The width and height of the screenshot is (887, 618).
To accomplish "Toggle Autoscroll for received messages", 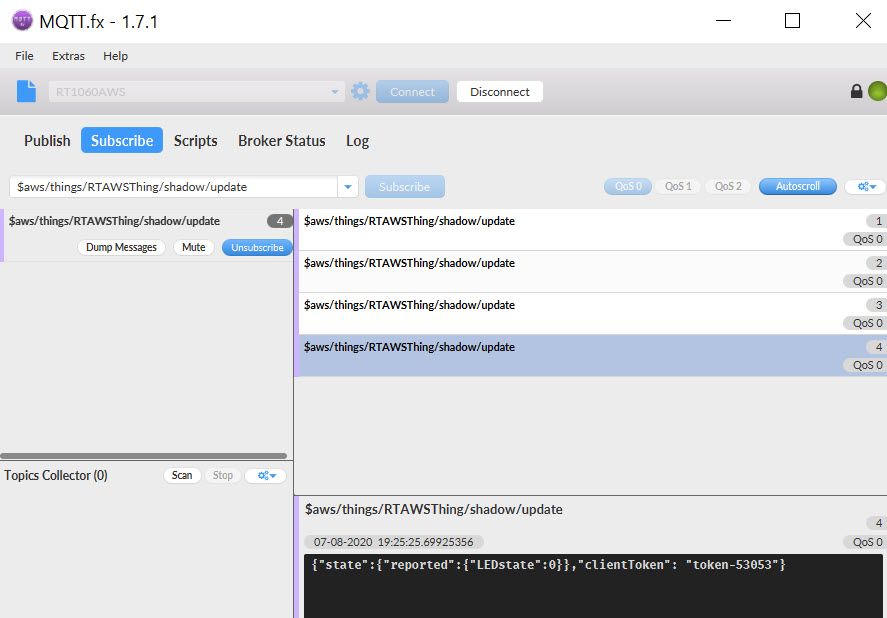I will pyautogui.click(x=798, y=186).
